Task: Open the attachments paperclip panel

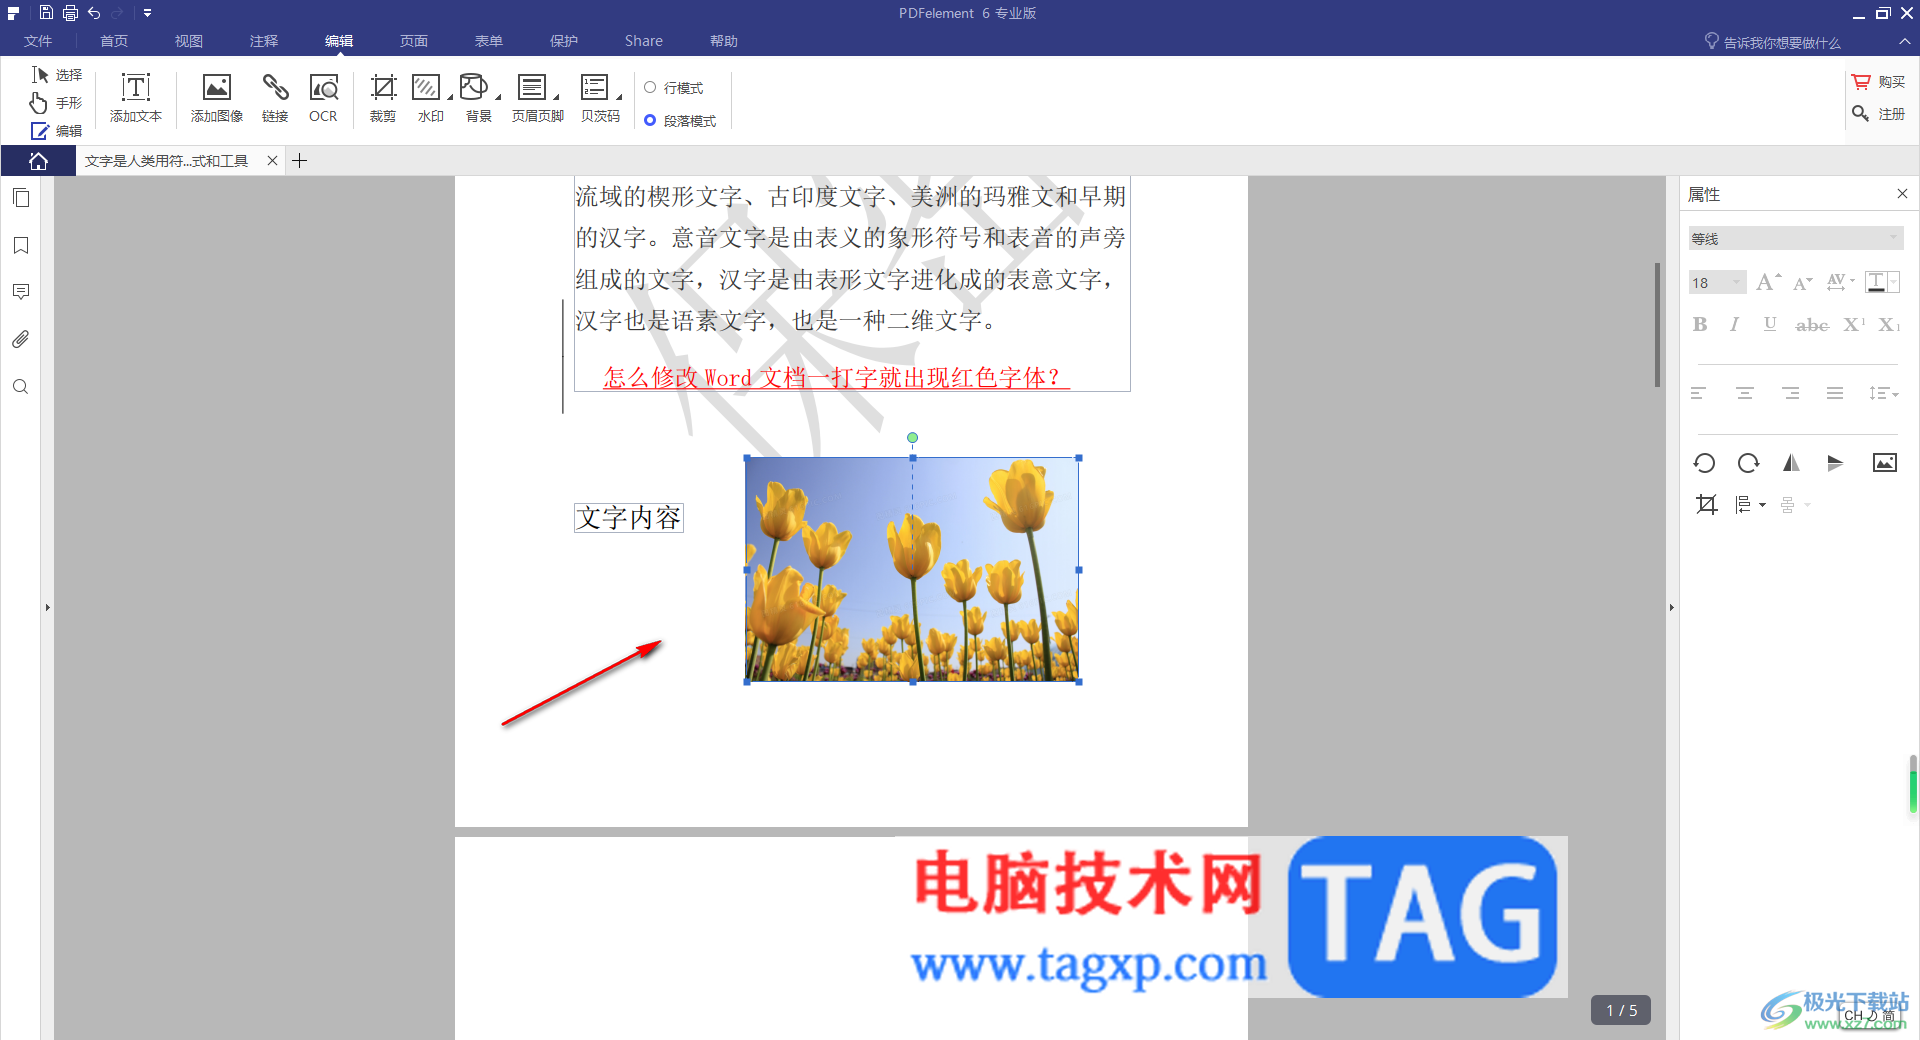Action: click(x=21, y=339)
